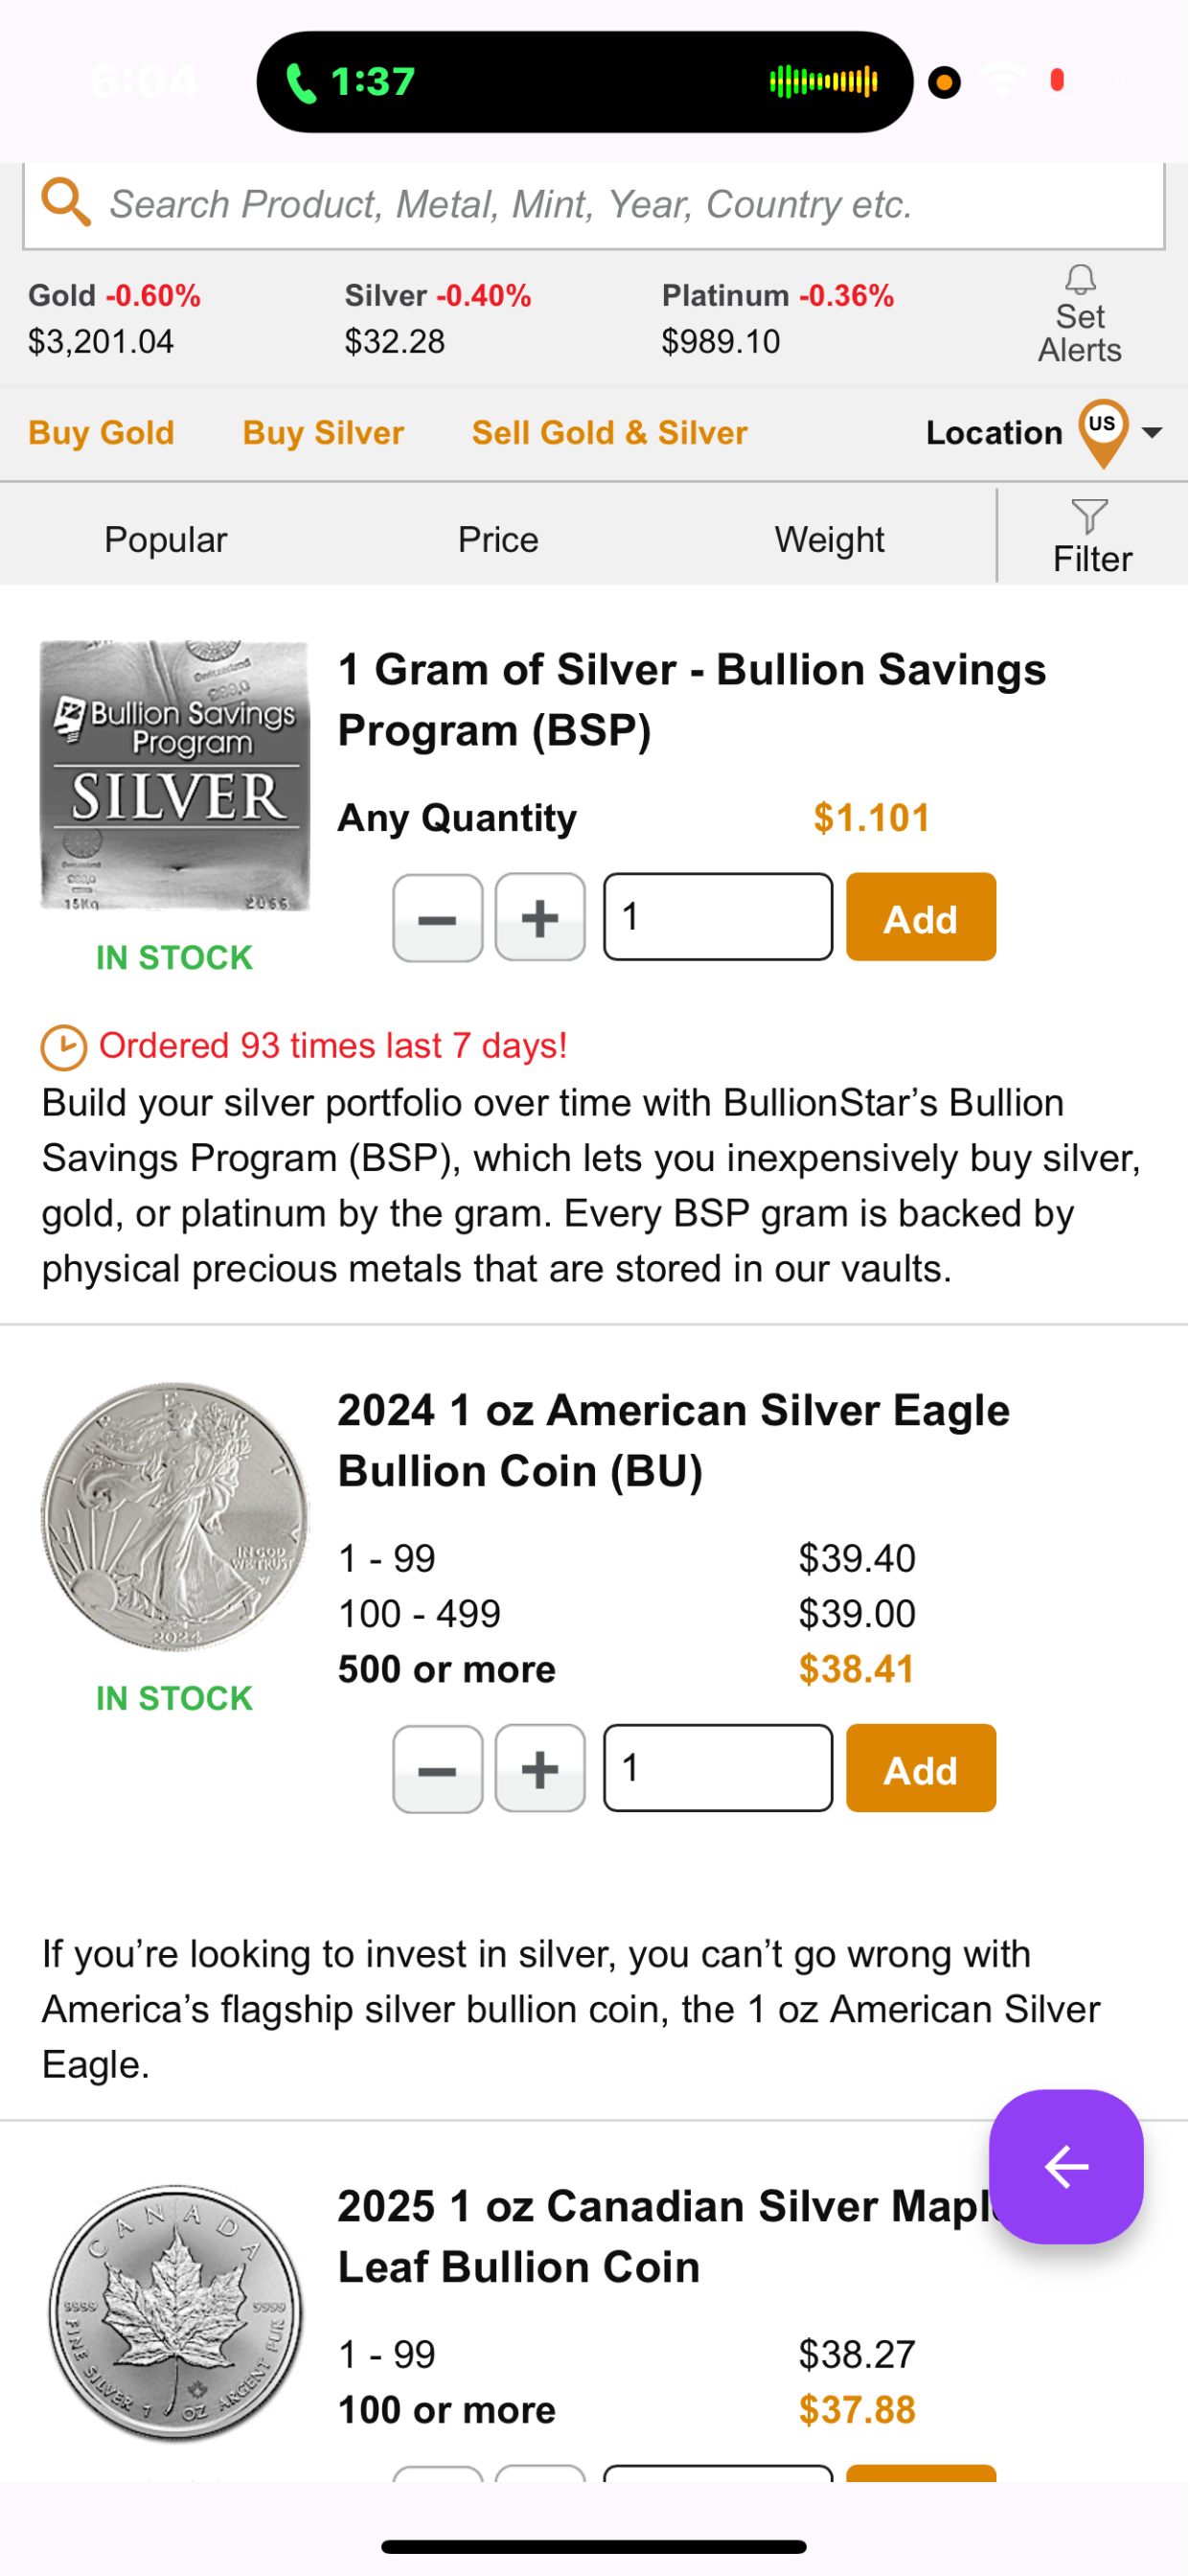Open the Sell Gold & Silver link
Image resolution: width=1190 pixels, height=2576 pixels.
click(x=610, y=433)
